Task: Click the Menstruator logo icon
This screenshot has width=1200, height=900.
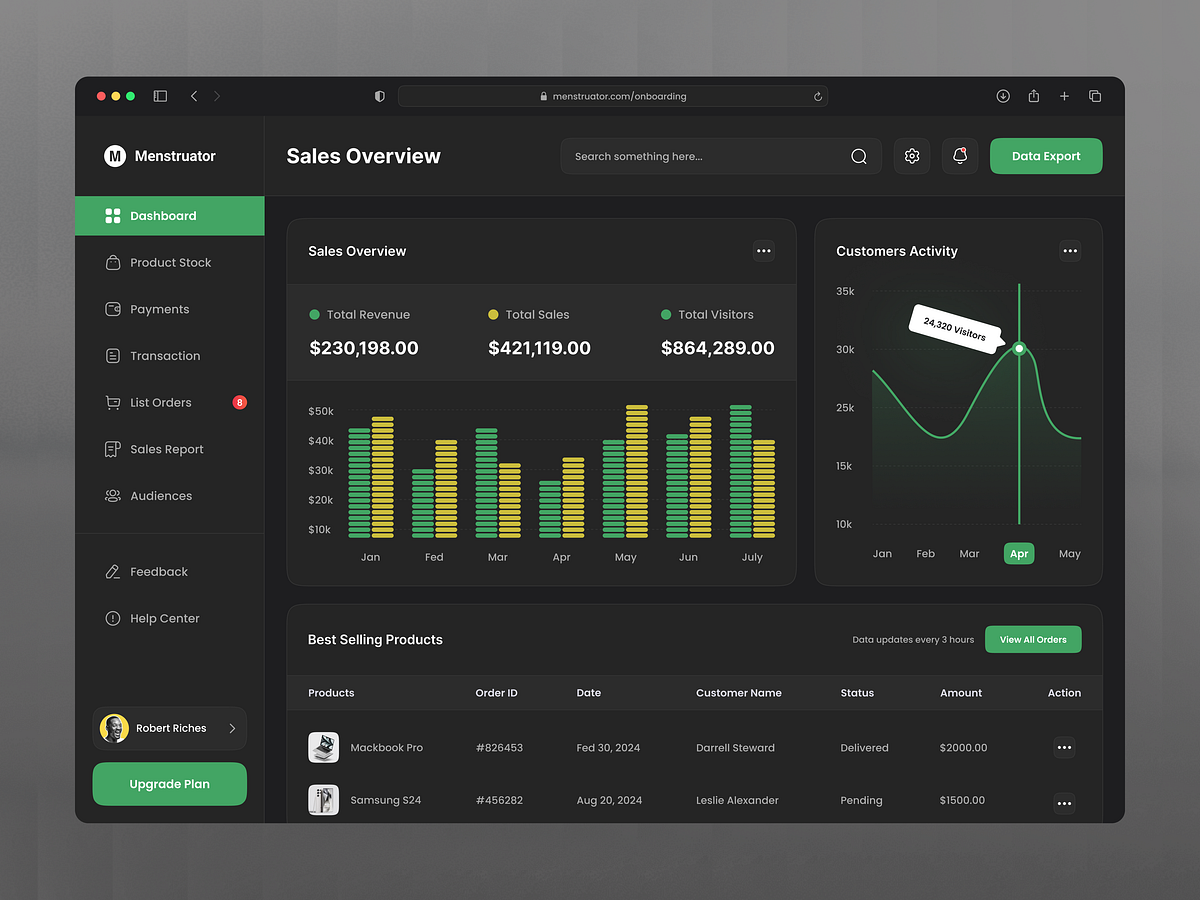Action: pos(115,156)
